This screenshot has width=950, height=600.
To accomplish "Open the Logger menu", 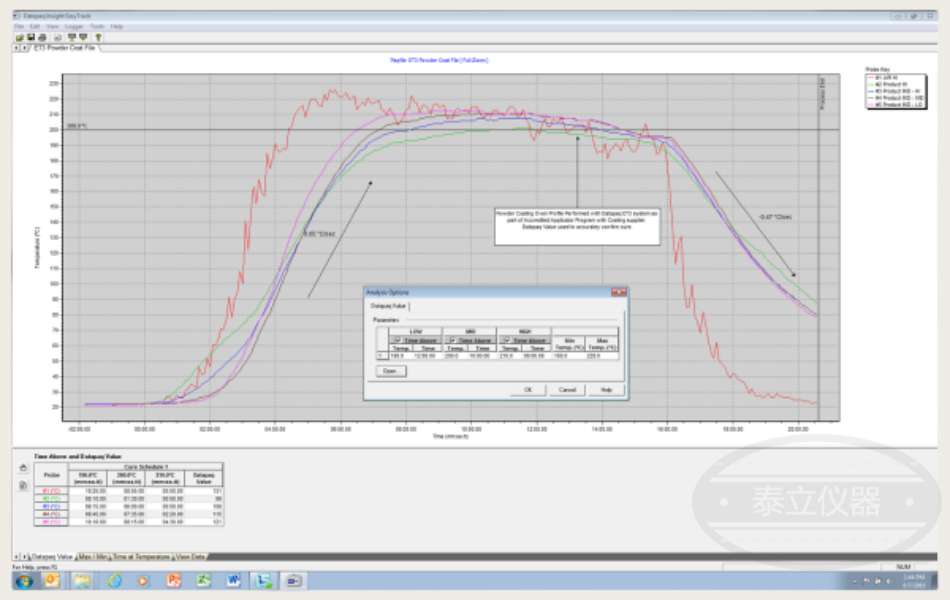I will [74, 26].
